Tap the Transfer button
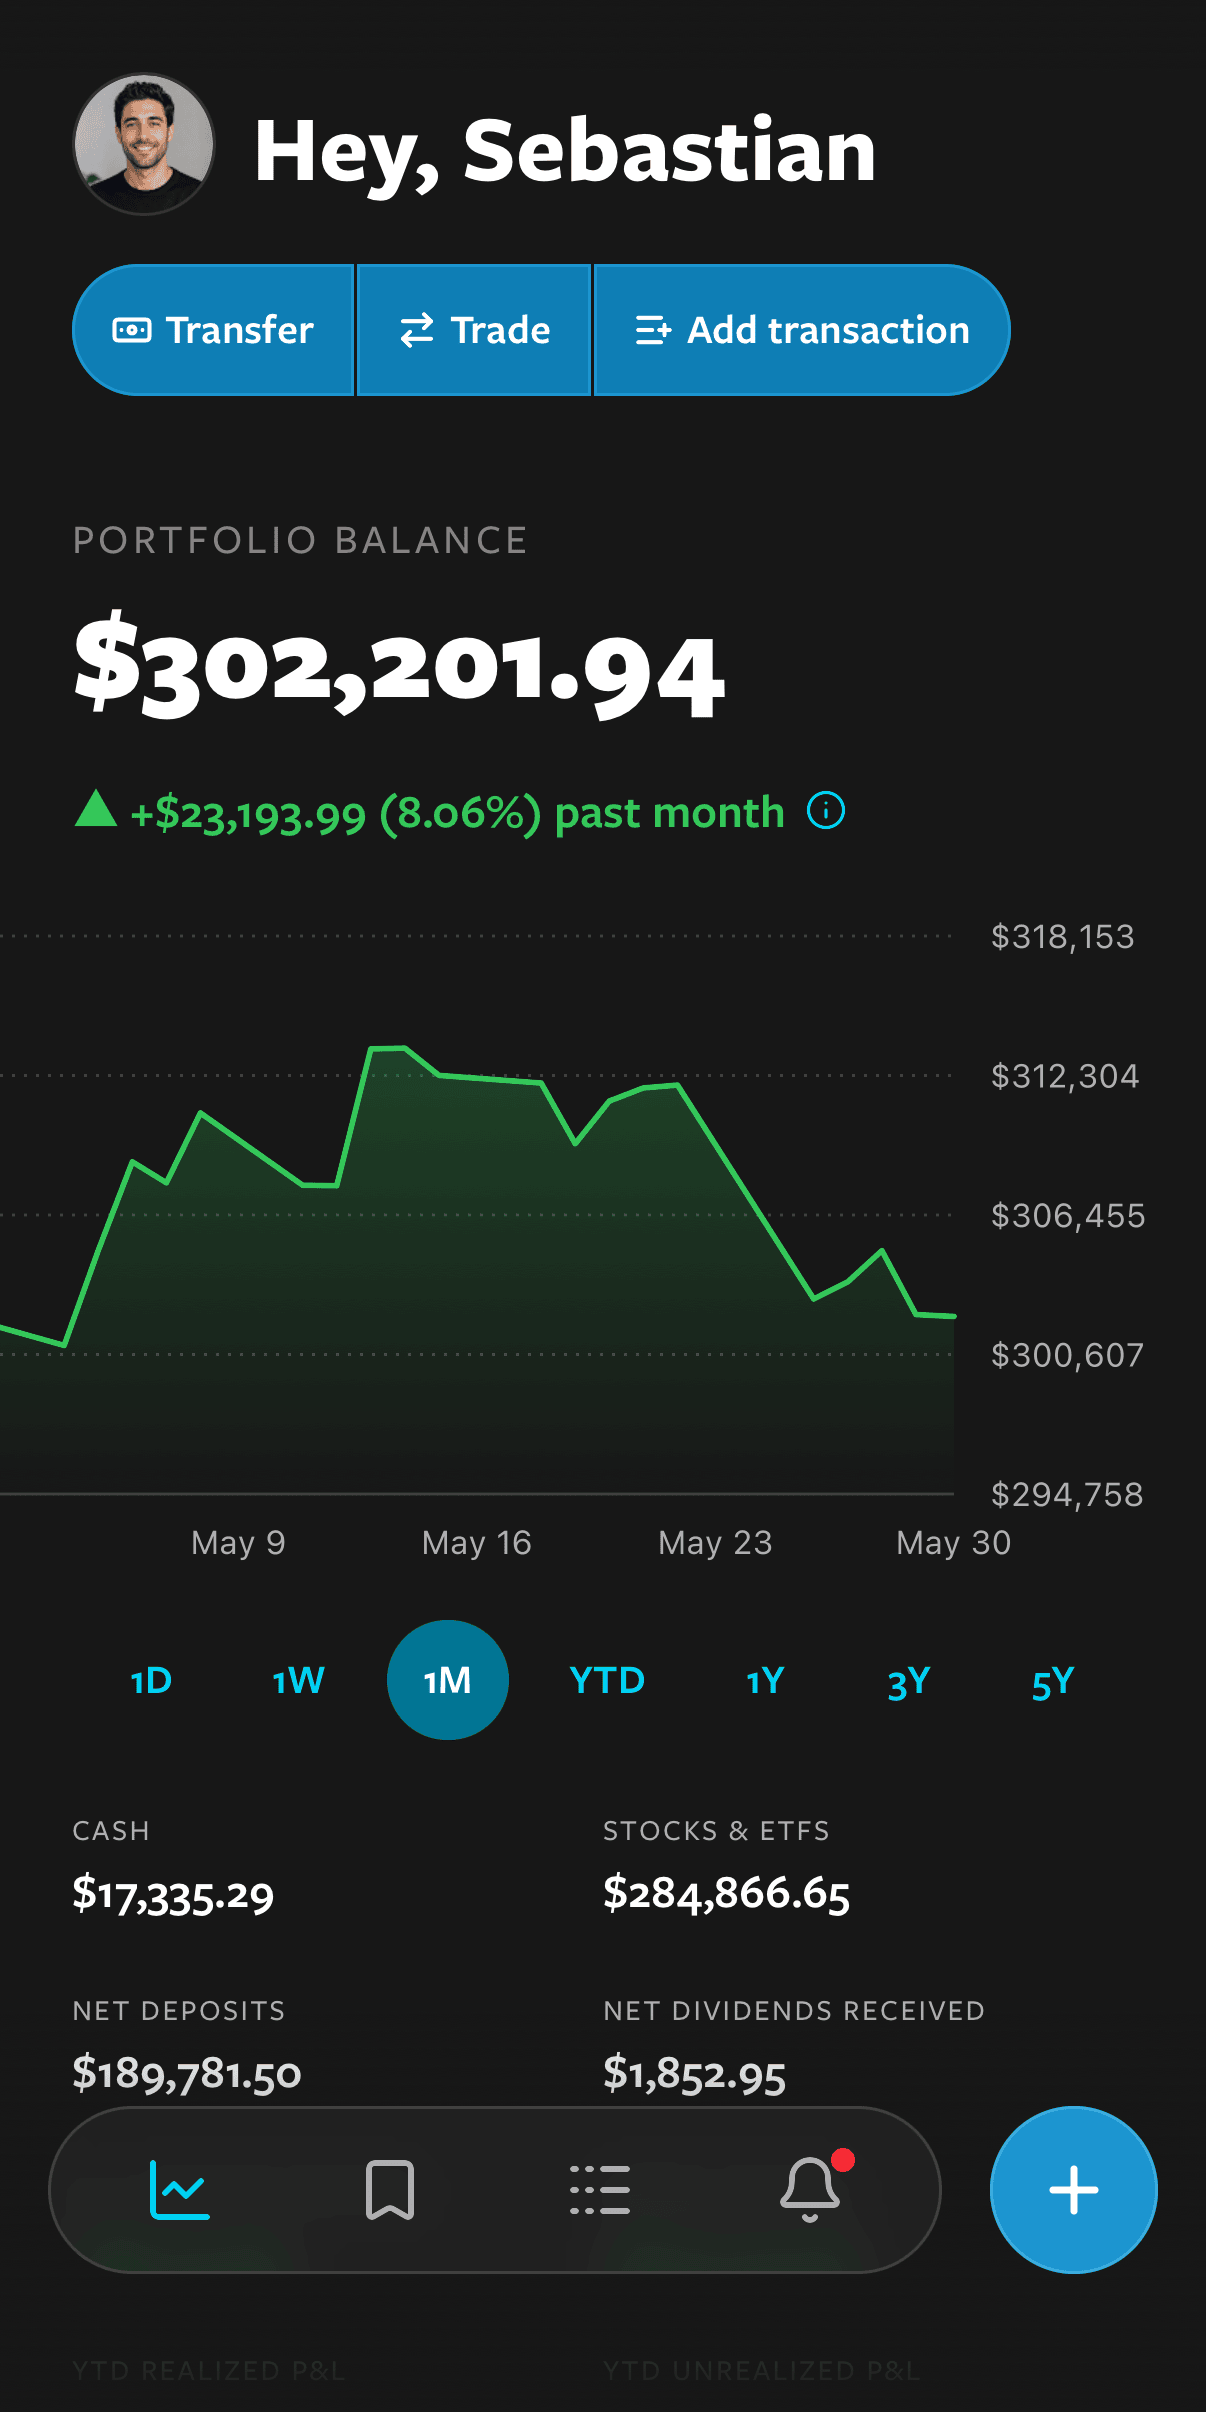This screenshot has width=1206, height=2412. tap(214, 330)
